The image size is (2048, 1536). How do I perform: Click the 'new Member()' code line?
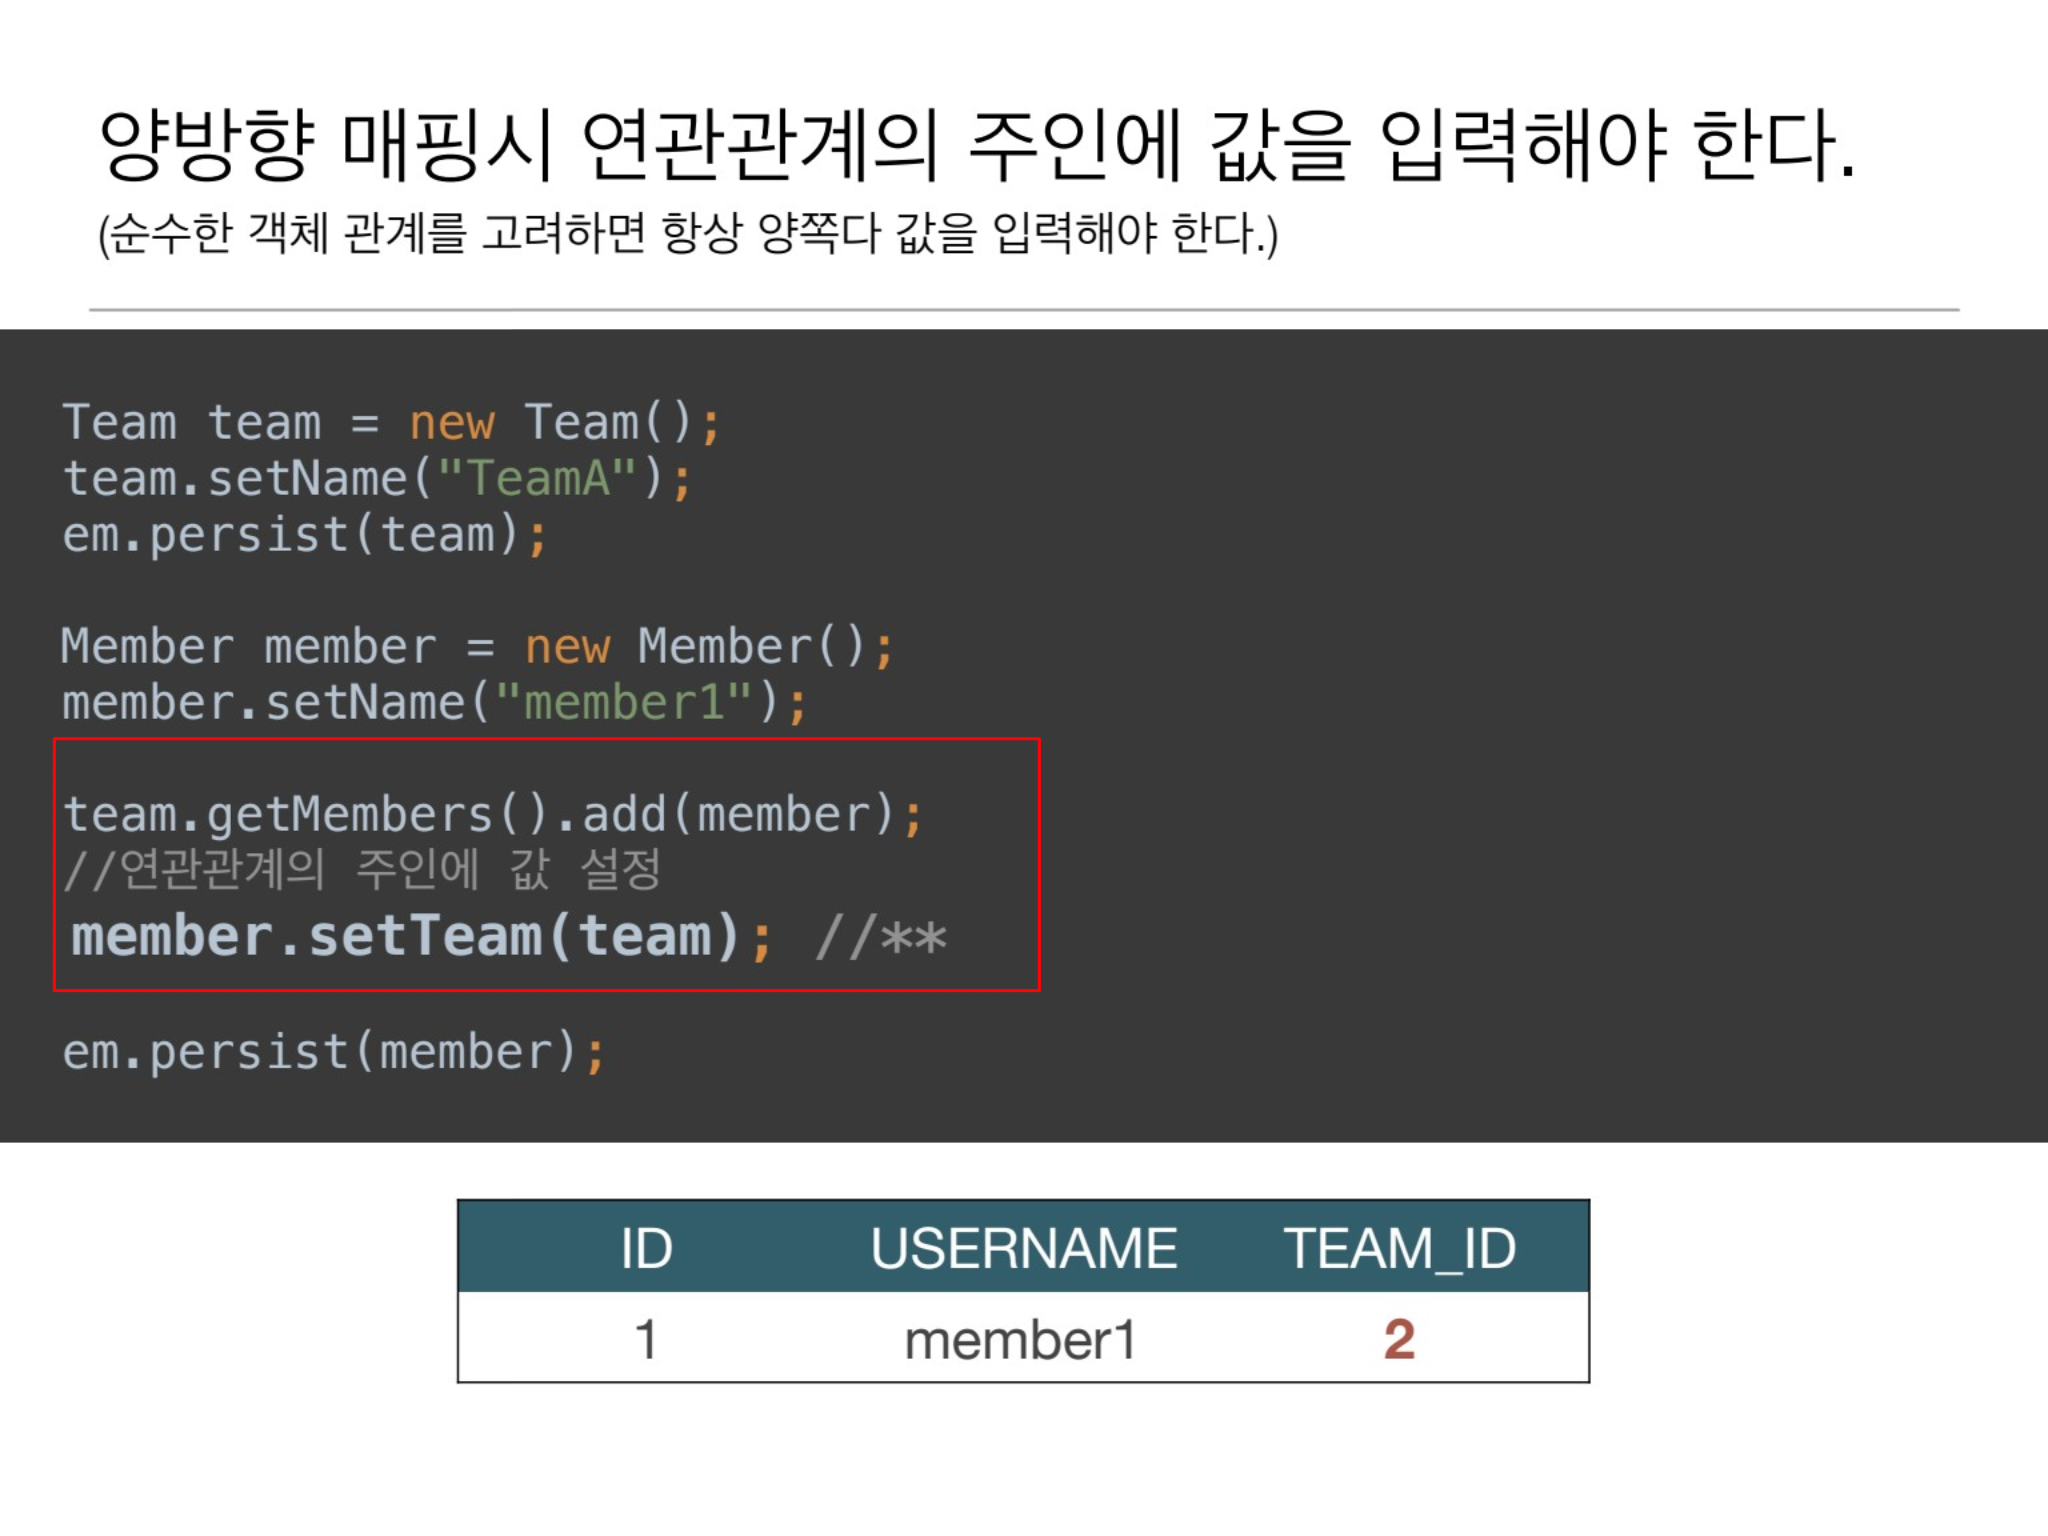tap(476, 646)
